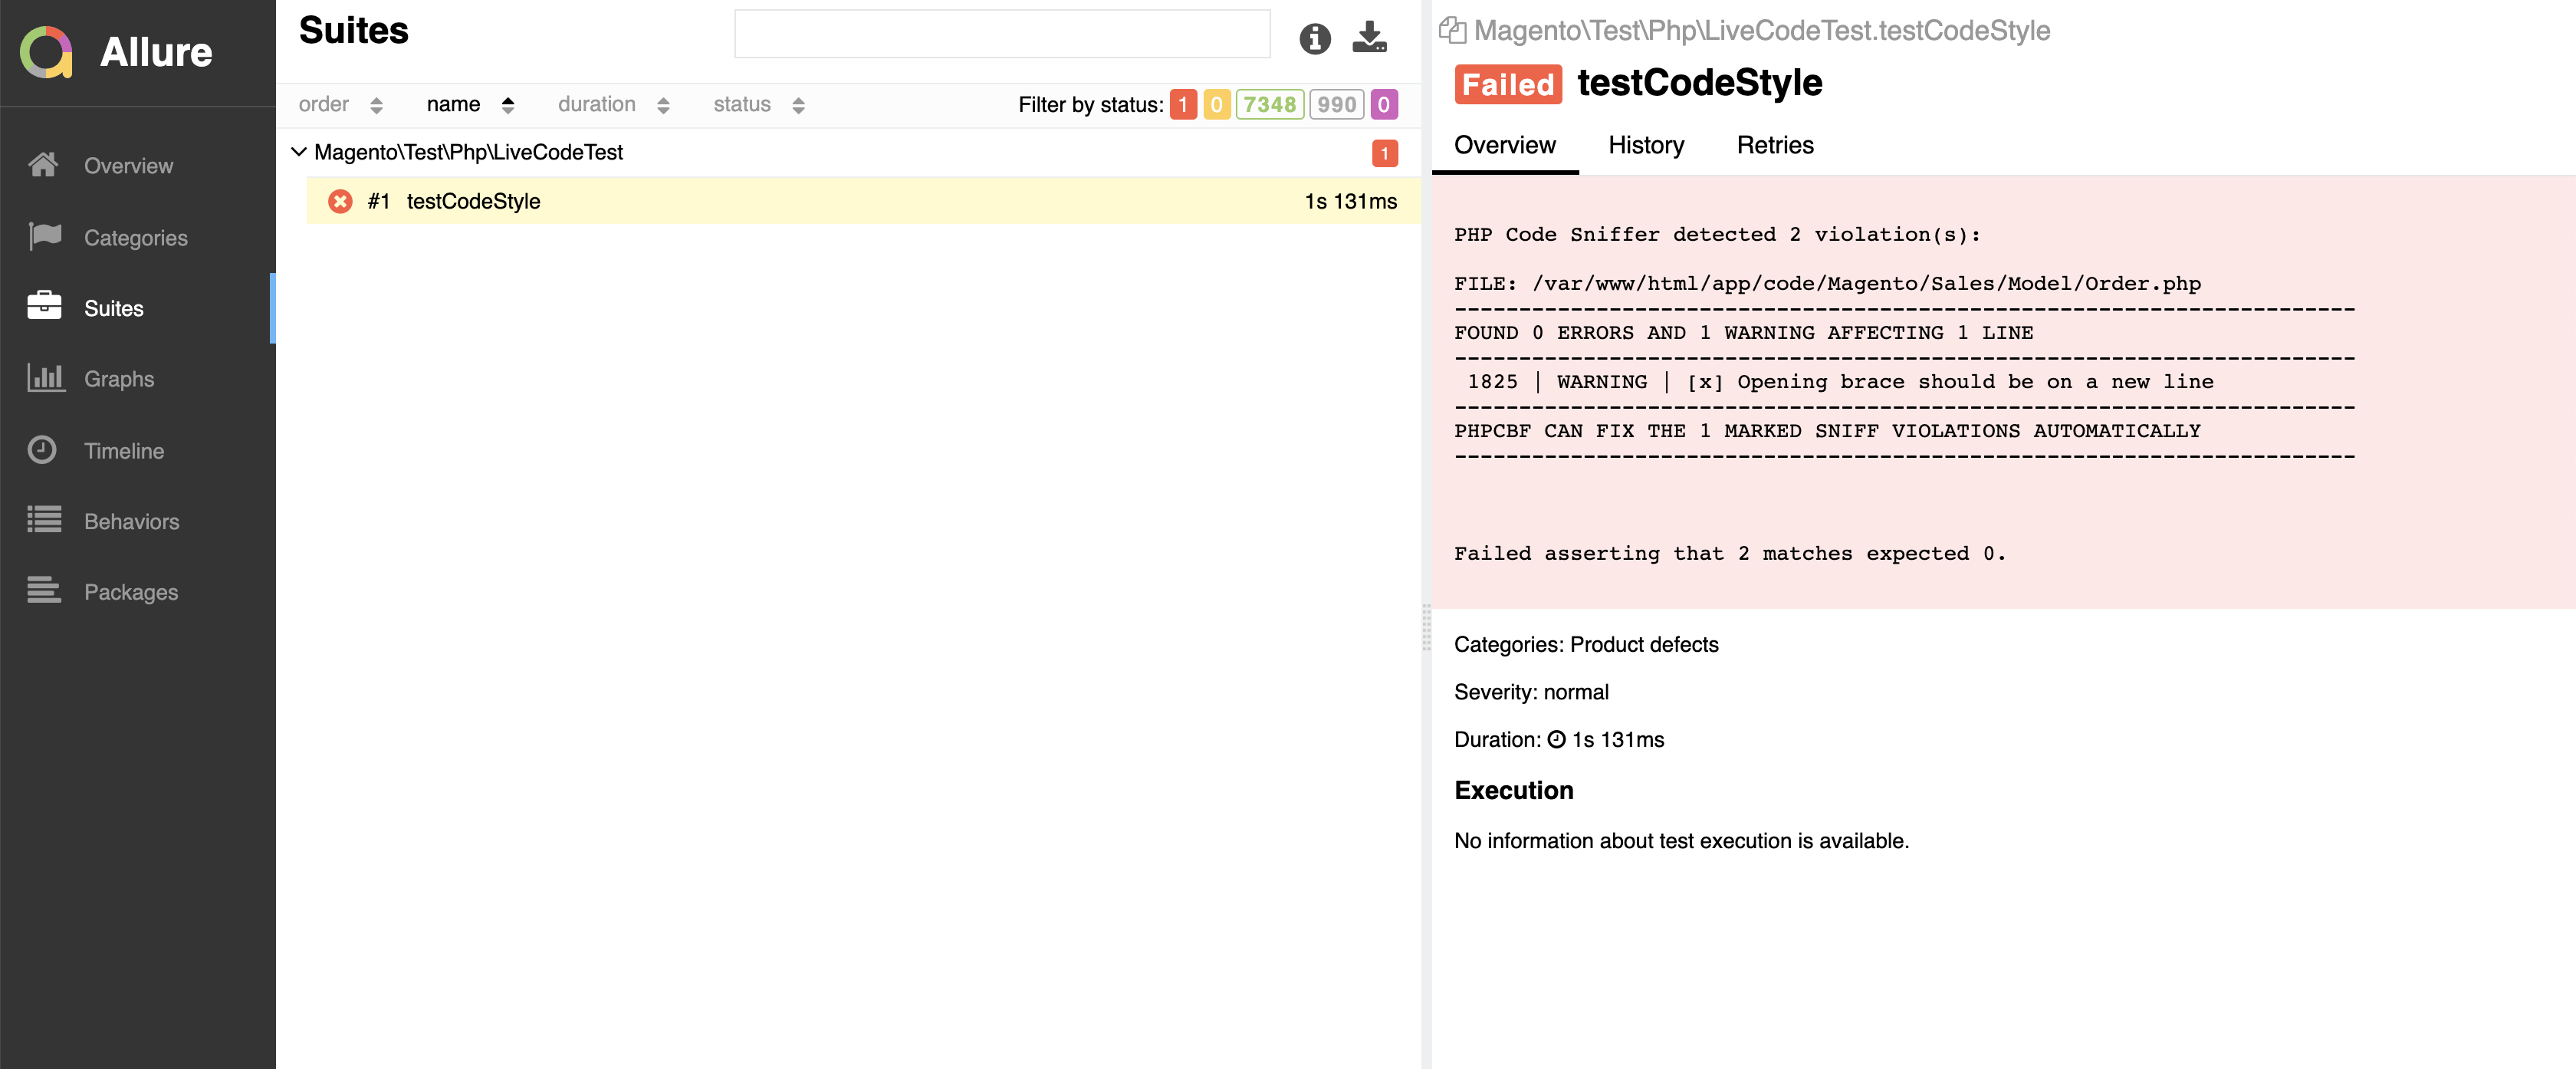The height and width of the screenshot is (1069, 2576).
Task: Click the Failed status label badge
Action: coord(1508,84)
